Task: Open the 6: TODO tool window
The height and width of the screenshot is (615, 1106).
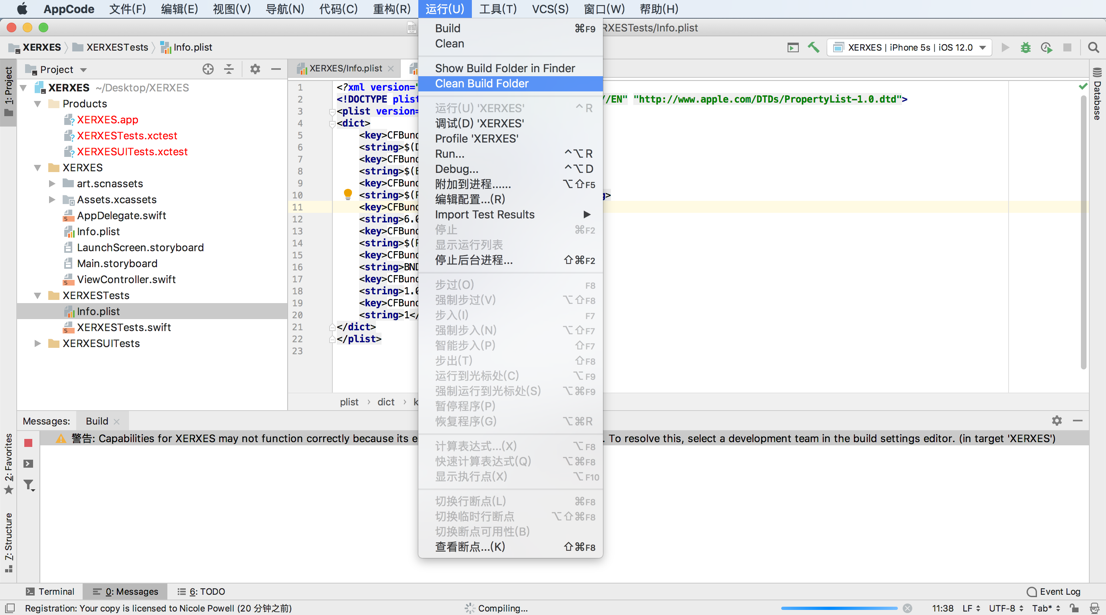Action: (202, 592)
